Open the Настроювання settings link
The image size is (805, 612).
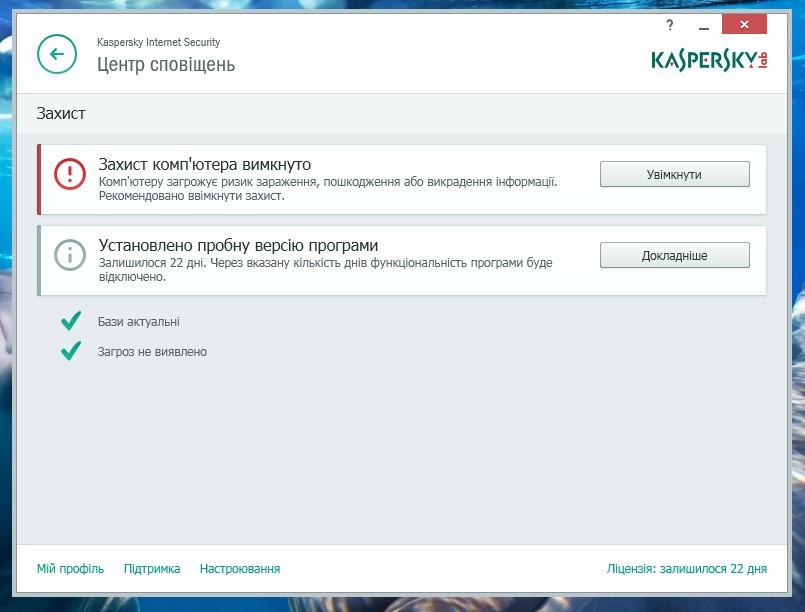(240, 569)
